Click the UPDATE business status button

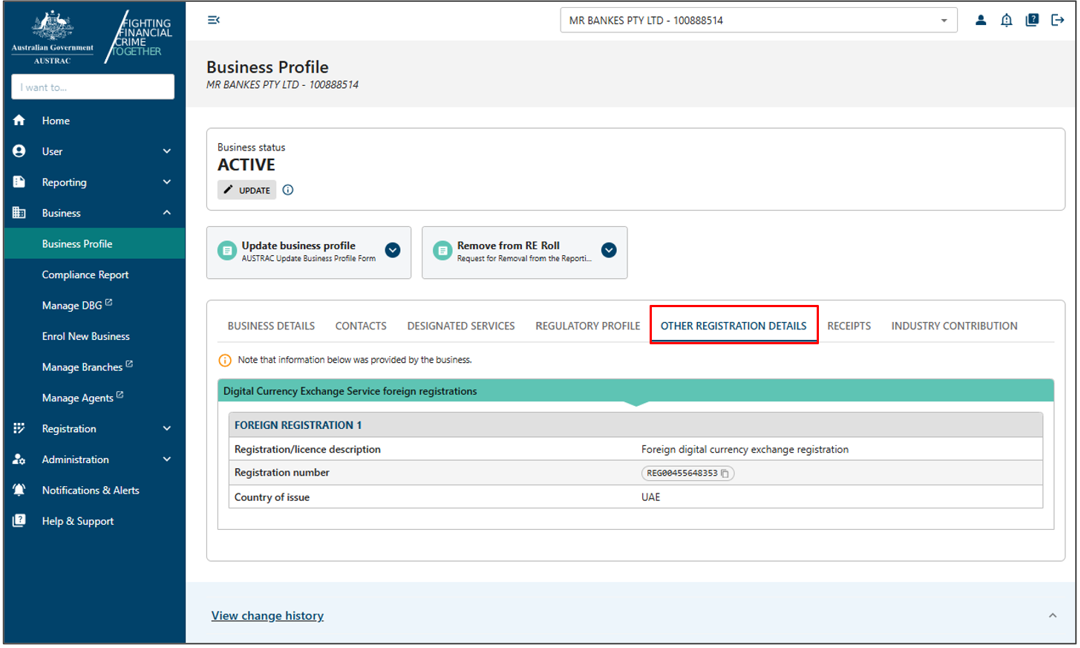click(x=246, y=189)
